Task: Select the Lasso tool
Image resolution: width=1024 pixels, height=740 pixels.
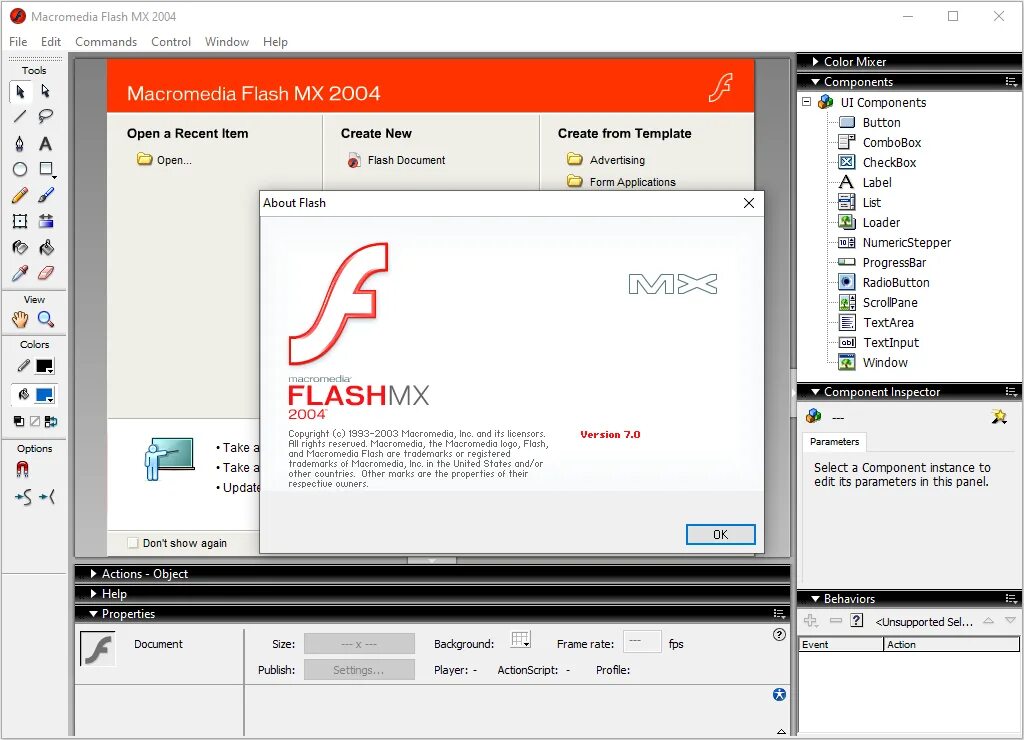Action: pyautogui.click(x=46, y=117)
